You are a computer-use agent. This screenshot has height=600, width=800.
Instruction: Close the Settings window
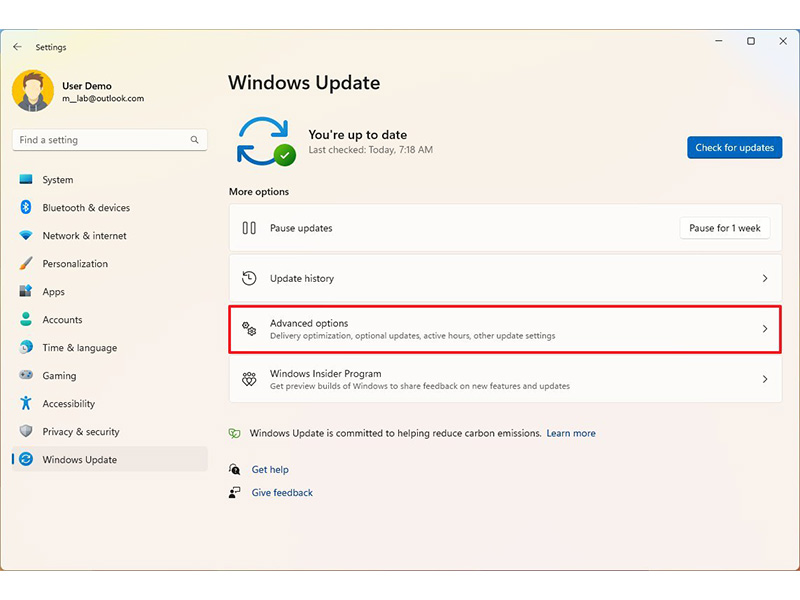(783, 41)
